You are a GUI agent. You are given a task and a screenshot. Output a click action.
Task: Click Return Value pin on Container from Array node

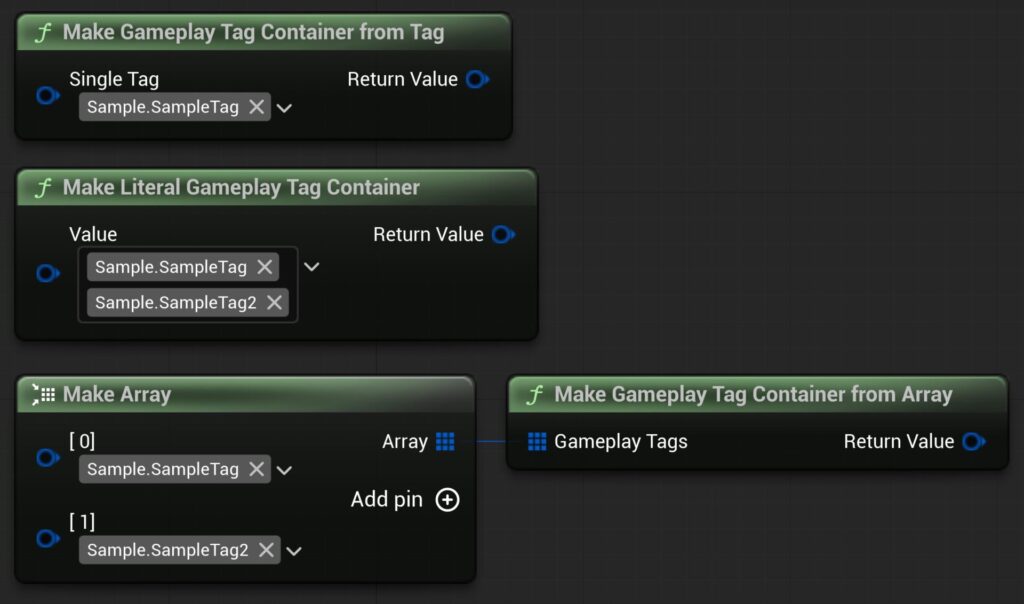(973, 441)
